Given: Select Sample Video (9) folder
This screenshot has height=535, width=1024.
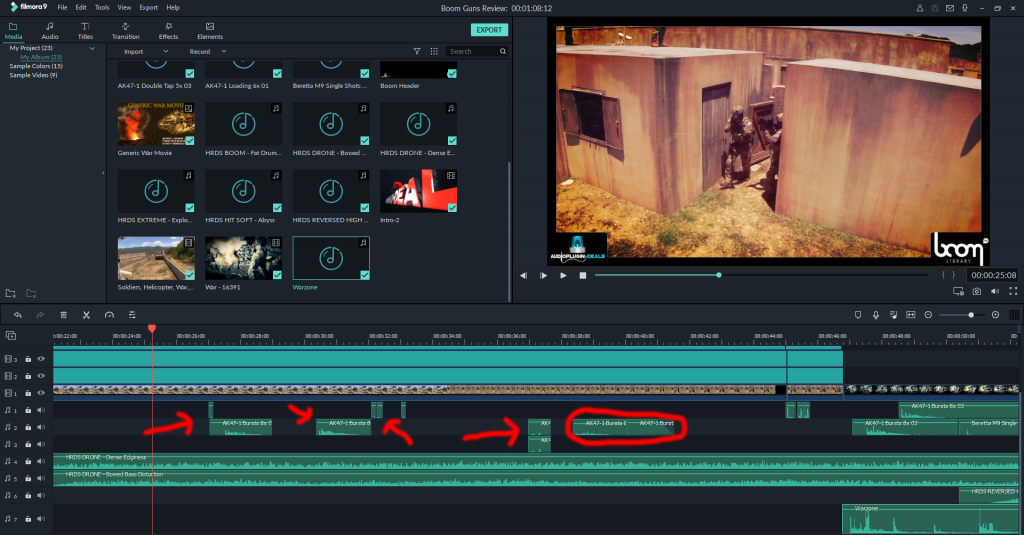Looking at the screenshot, I should (33, 75).
